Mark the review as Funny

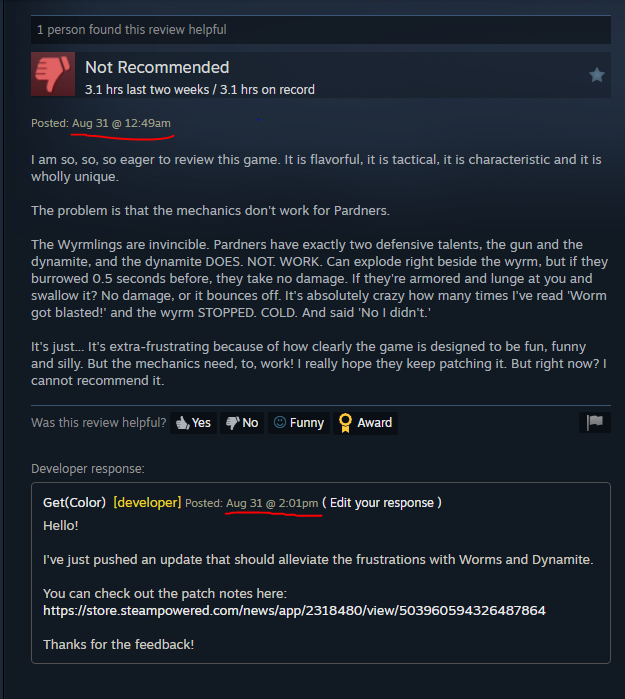(x=299, y=423)
